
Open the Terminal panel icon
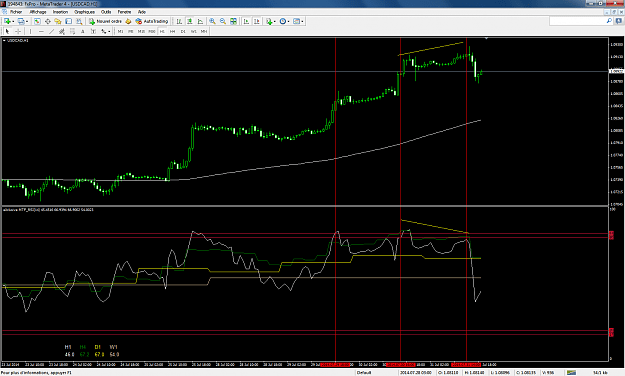[69, 21]
